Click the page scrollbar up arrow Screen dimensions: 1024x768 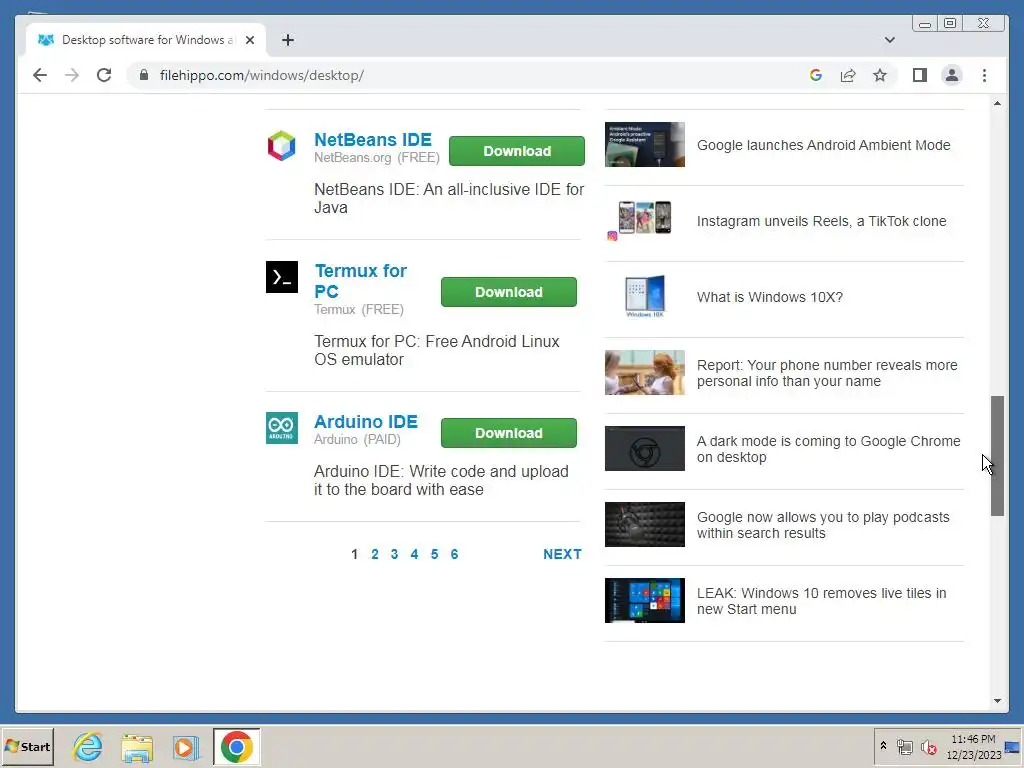(997, 103)
